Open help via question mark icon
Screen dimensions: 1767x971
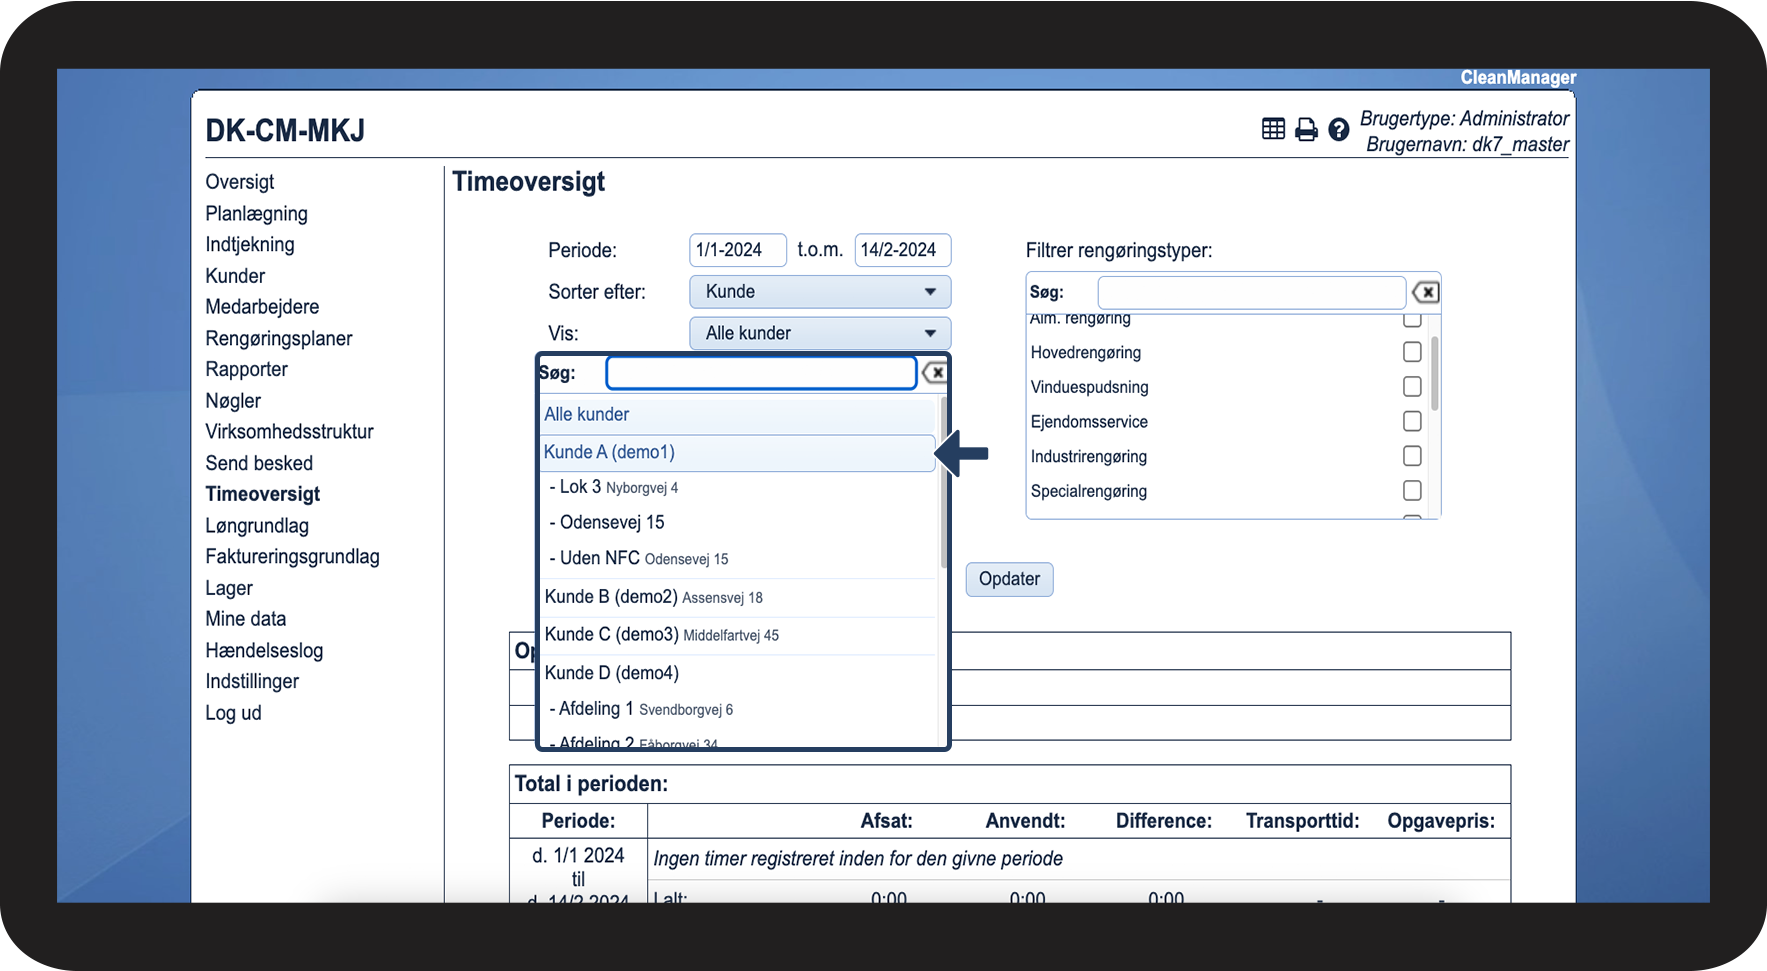tap(1339, 129)
